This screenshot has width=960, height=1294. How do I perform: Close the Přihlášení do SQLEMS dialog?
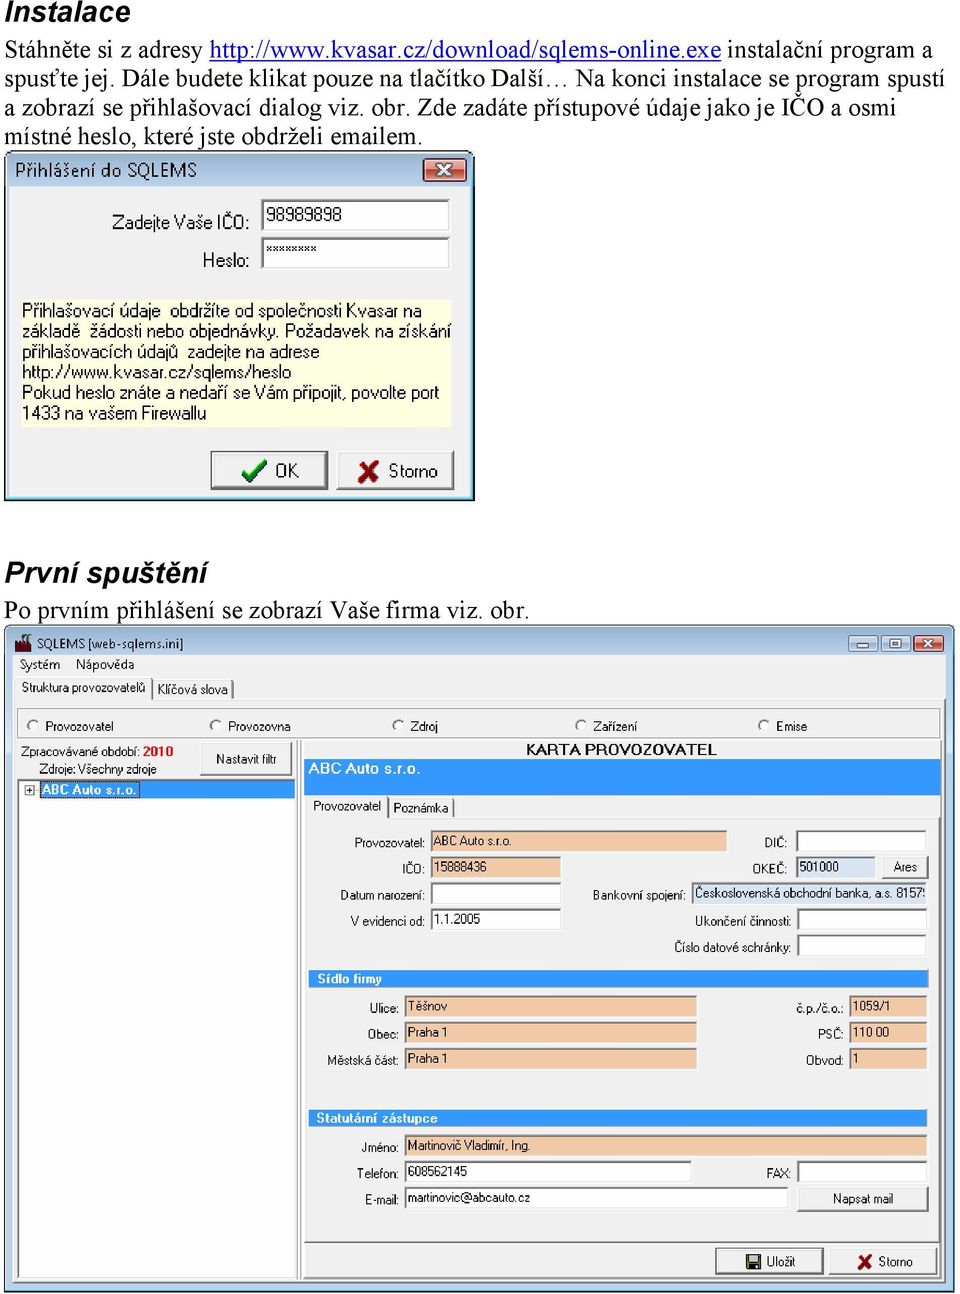pyautogui.click(x=444, y=170)
